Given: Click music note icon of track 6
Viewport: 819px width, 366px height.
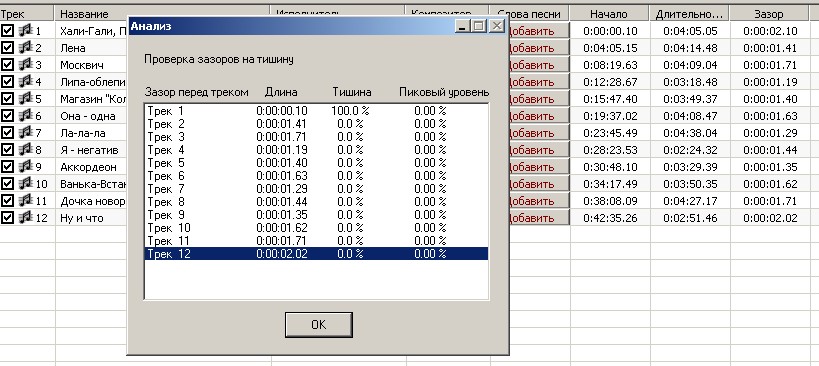Looking at the screenshot, I should pyautogui.click(x=25, y=115).
